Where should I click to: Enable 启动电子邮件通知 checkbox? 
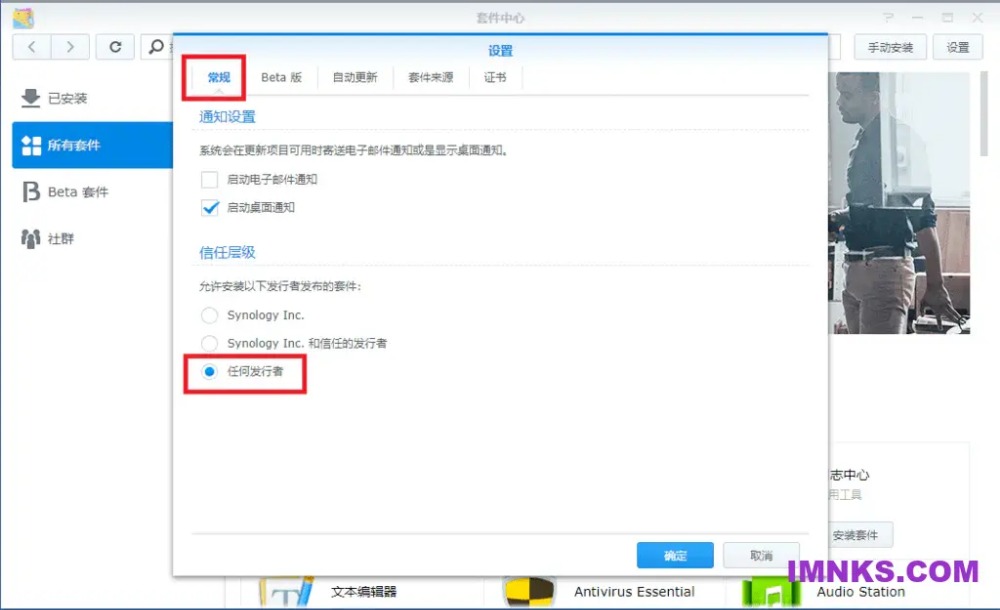pyautogui.click(x=209, y=180)
